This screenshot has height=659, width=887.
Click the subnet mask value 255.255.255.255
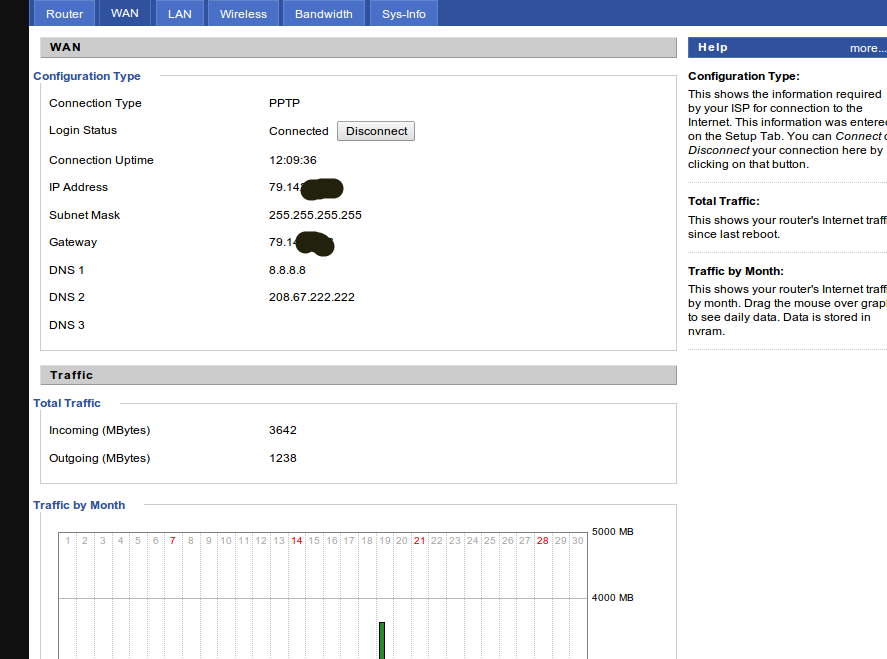tap(315, 215)
